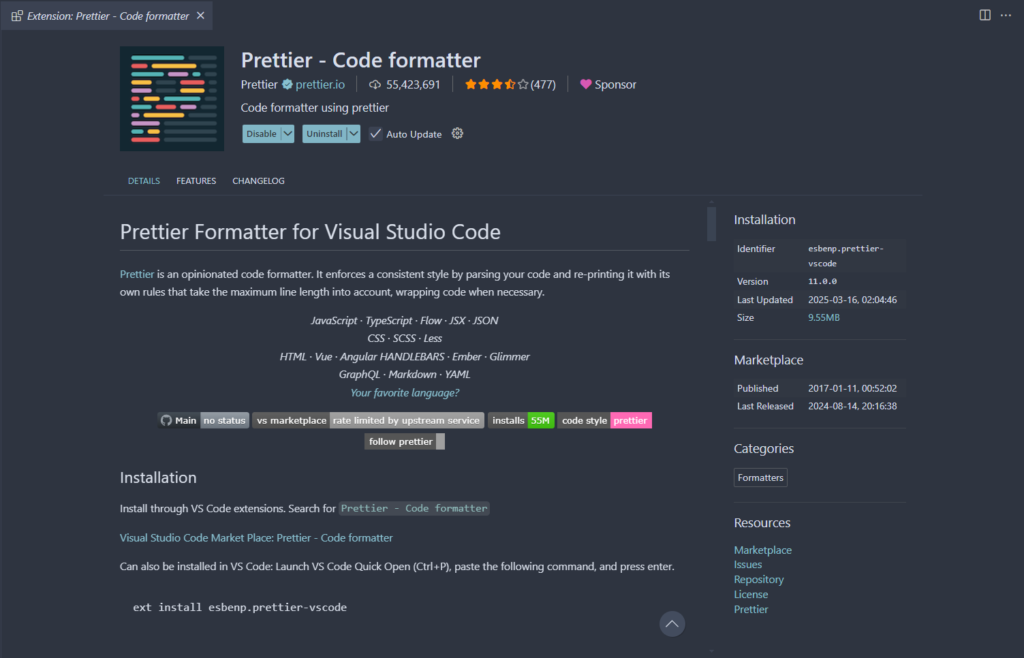The image size is (1024, 658).
Task: Open the More Actions ellipsis menu
Action: click(1006, 15)
